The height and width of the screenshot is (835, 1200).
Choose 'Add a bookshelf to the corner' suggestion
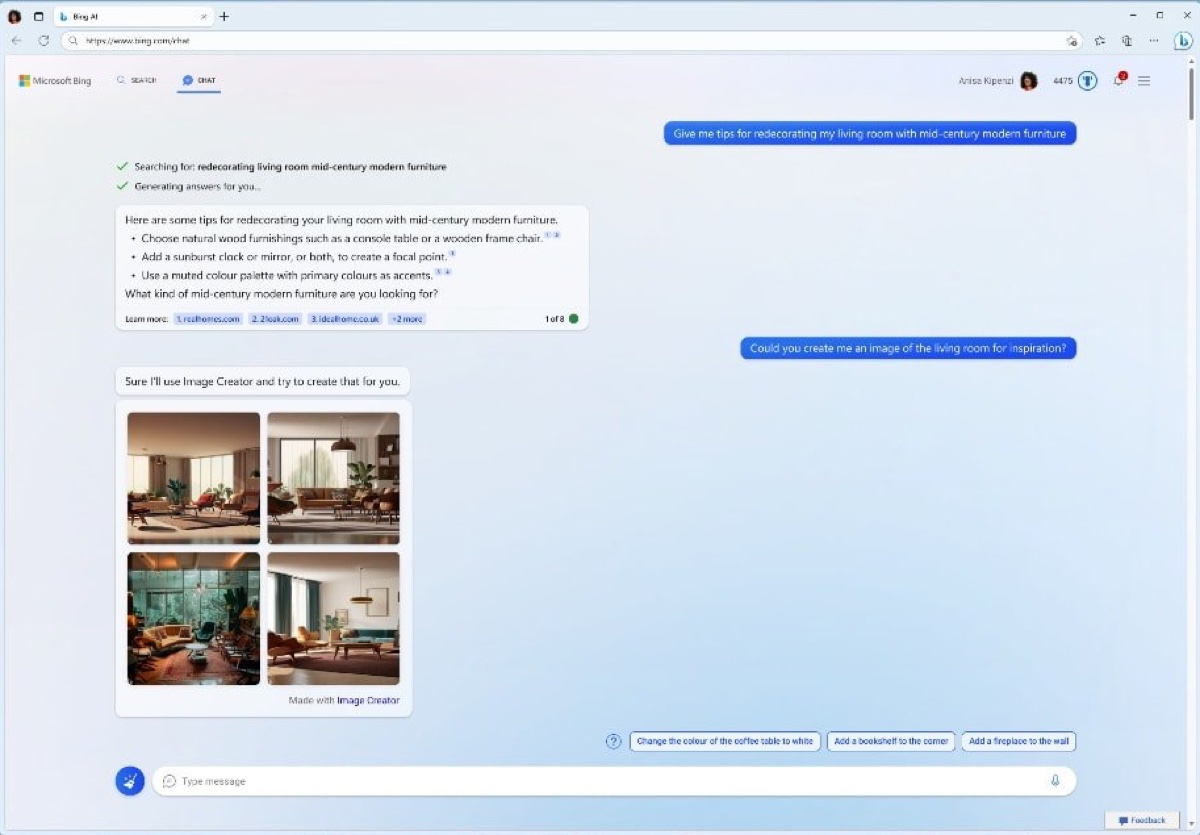891,742
